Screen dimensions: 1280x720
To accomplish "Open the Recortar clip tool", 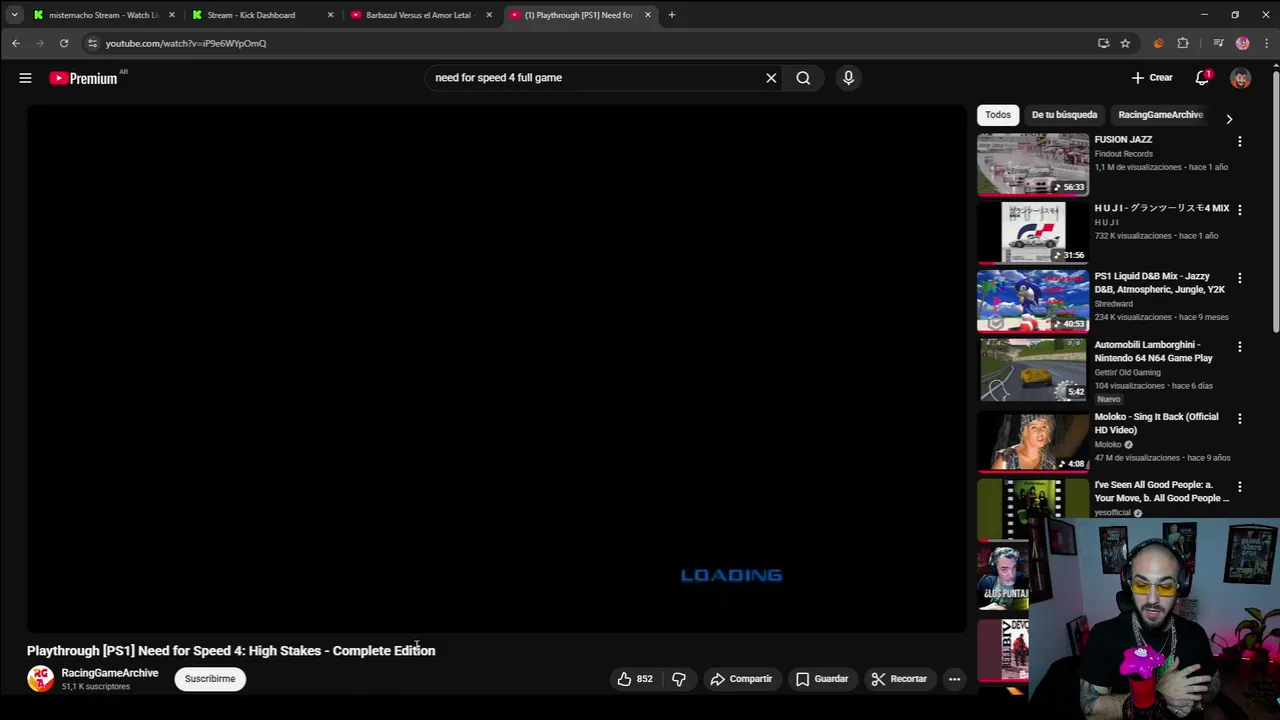I will (899, 679).
